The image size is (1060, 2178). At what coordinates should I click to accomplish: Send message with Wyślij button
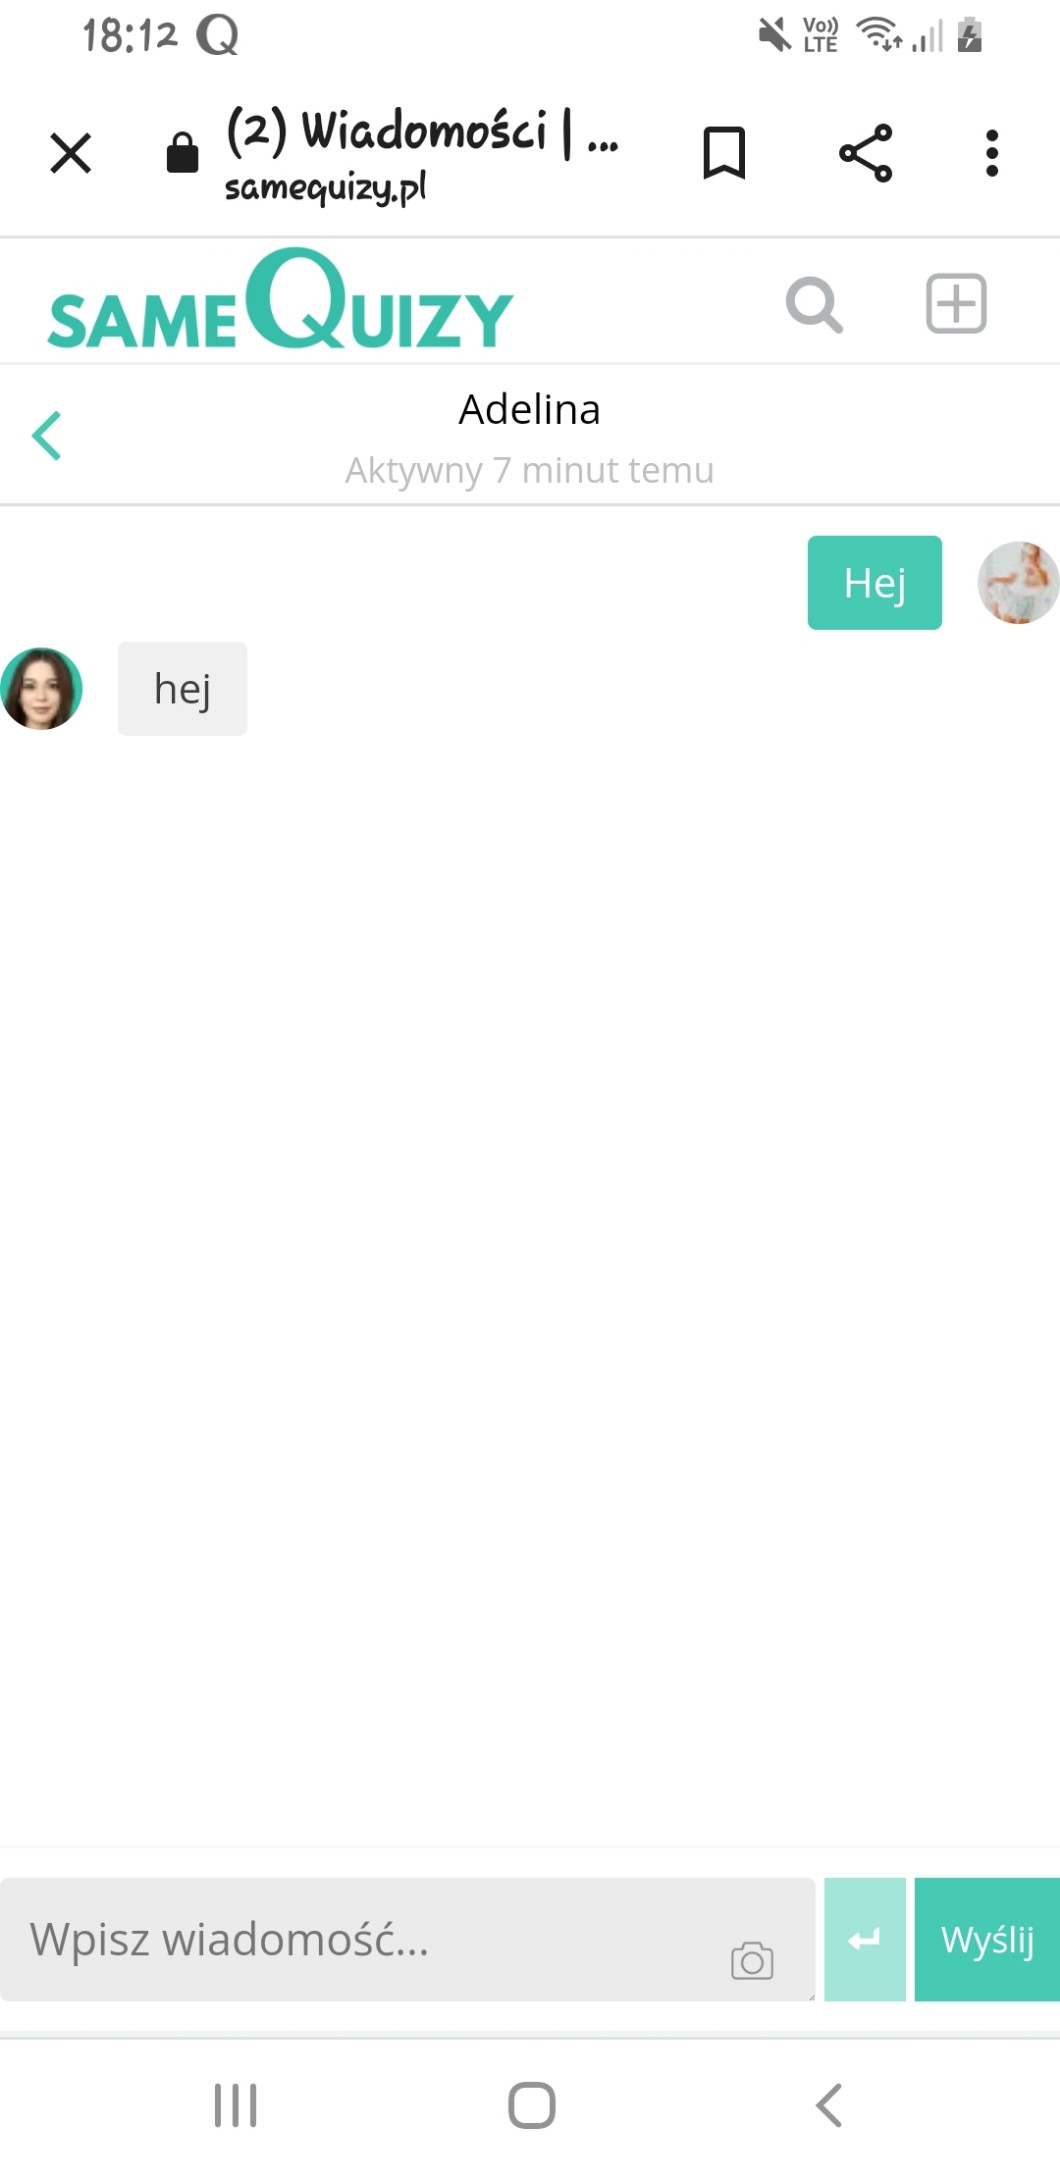point(987,1939)
